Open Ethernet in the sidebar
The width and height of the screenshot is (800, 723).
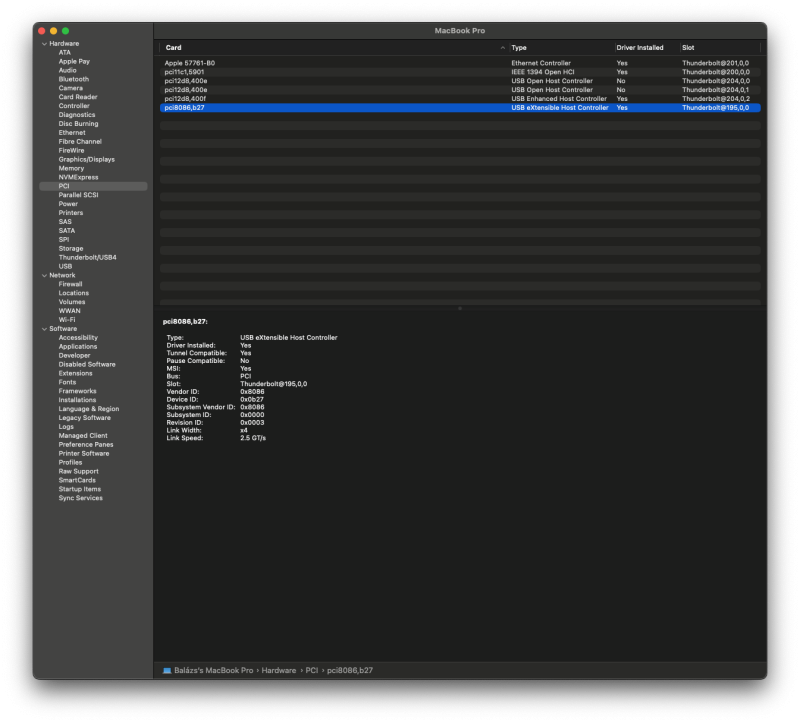pos(72,133)
